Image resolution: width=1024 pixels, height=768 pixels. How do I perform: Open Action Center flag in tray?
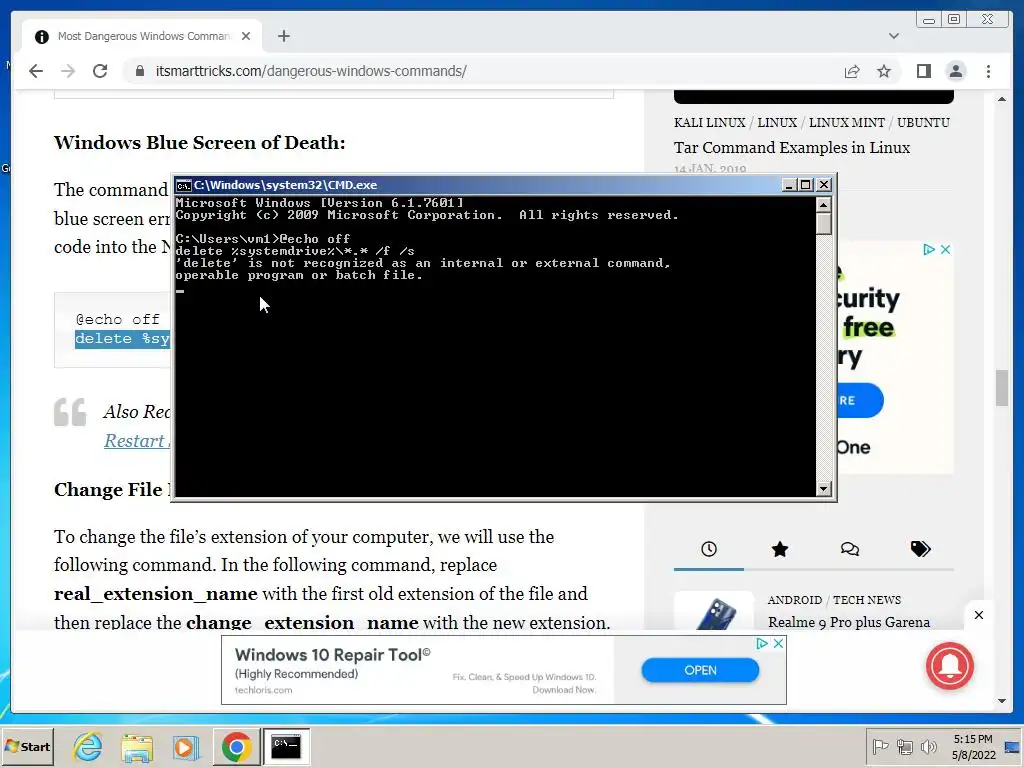[x=880, y=746]
